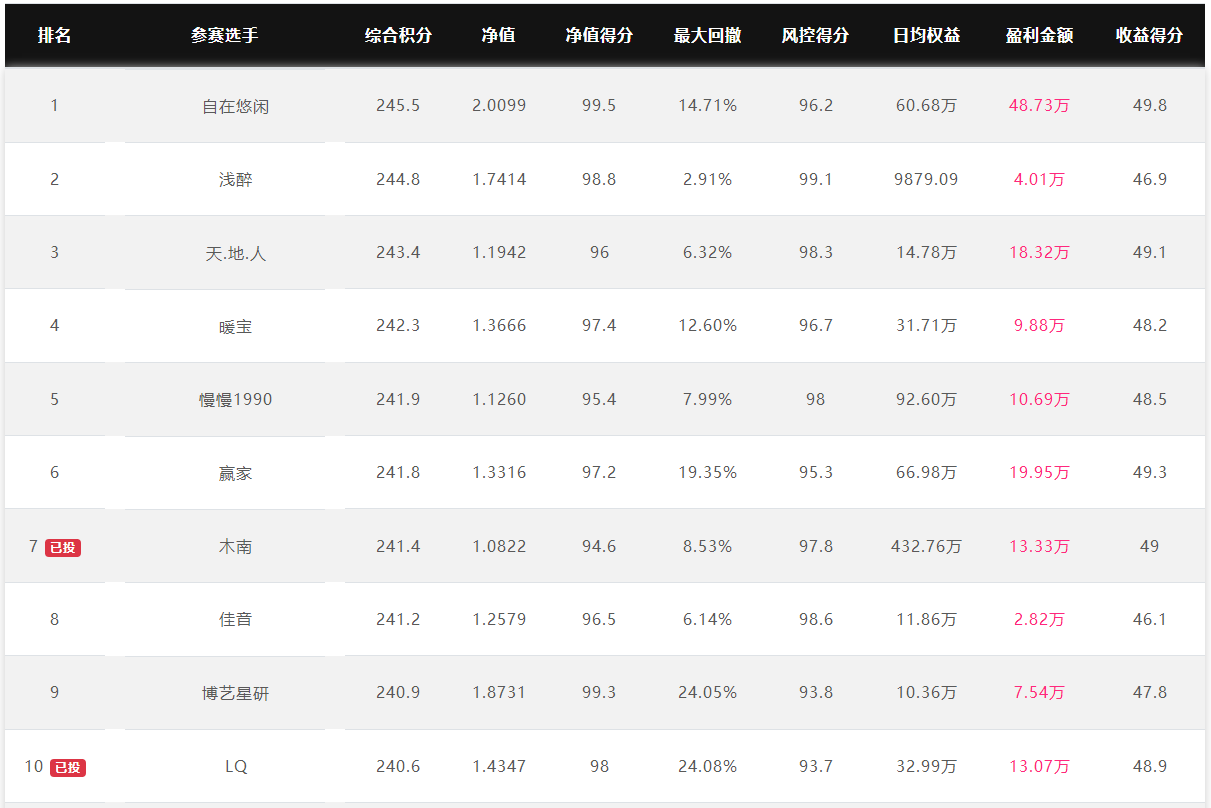The width and height of the screenshot is (1211, 808).
Task: Click the 已投 badge beside rank 7
Action: tap(63, 547)
